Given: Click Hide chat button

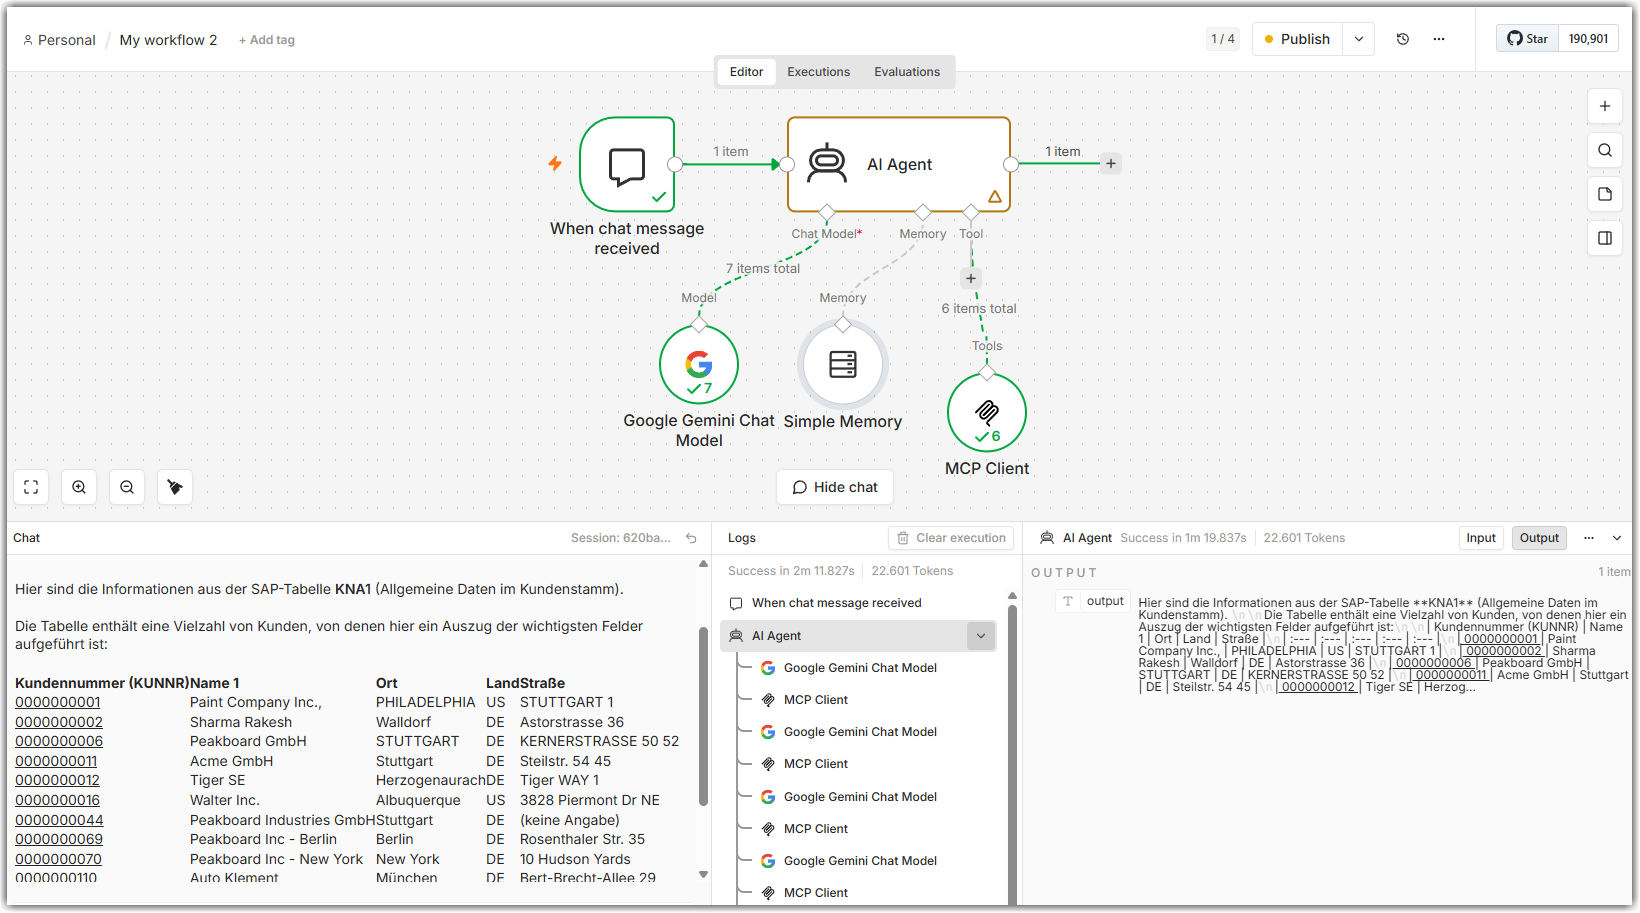Looking at the screenshot, I should [835, 487].
